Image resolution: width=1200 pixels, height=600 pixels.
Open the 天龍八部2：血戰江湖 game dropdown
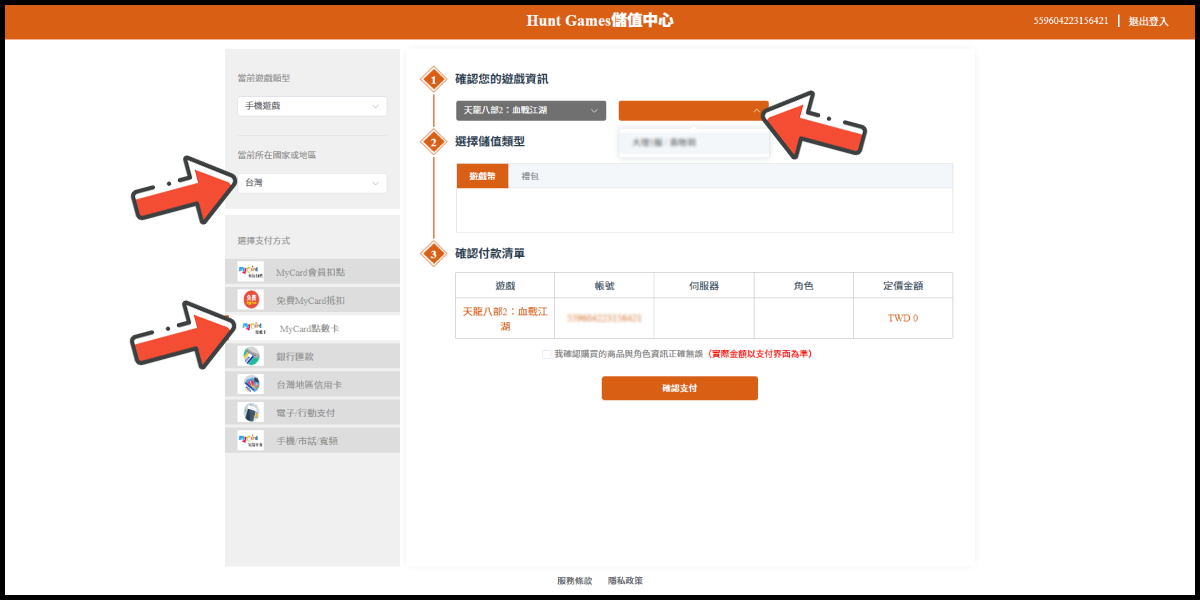(530, 111)
